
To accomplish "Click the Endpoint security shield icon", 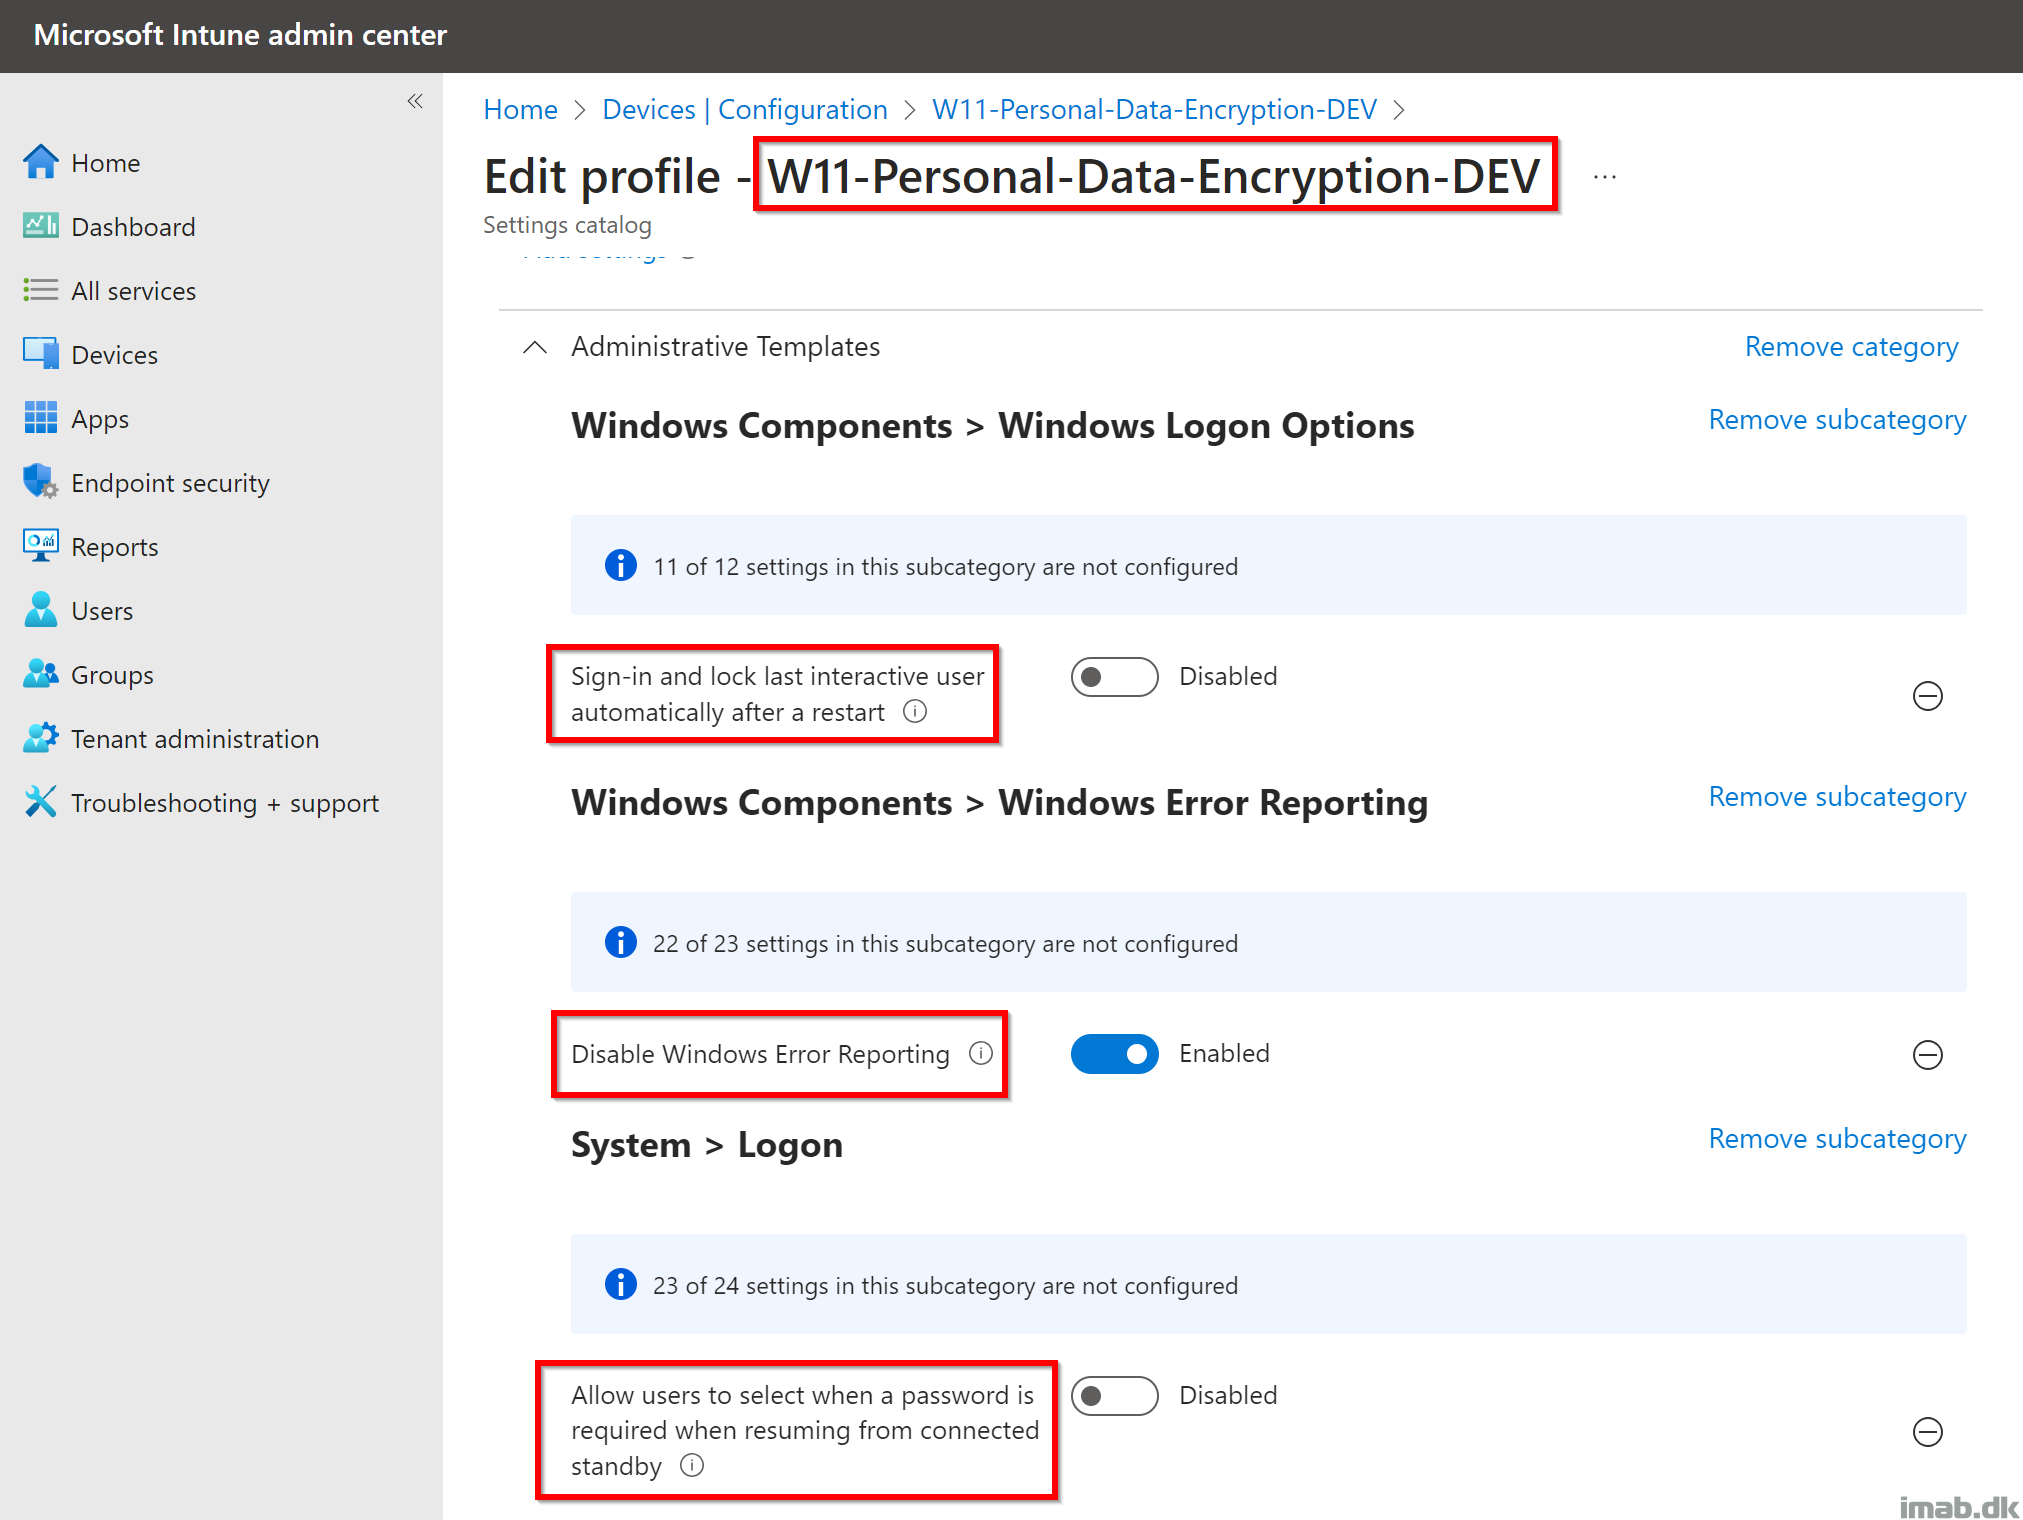I will [x=40, y=482].
